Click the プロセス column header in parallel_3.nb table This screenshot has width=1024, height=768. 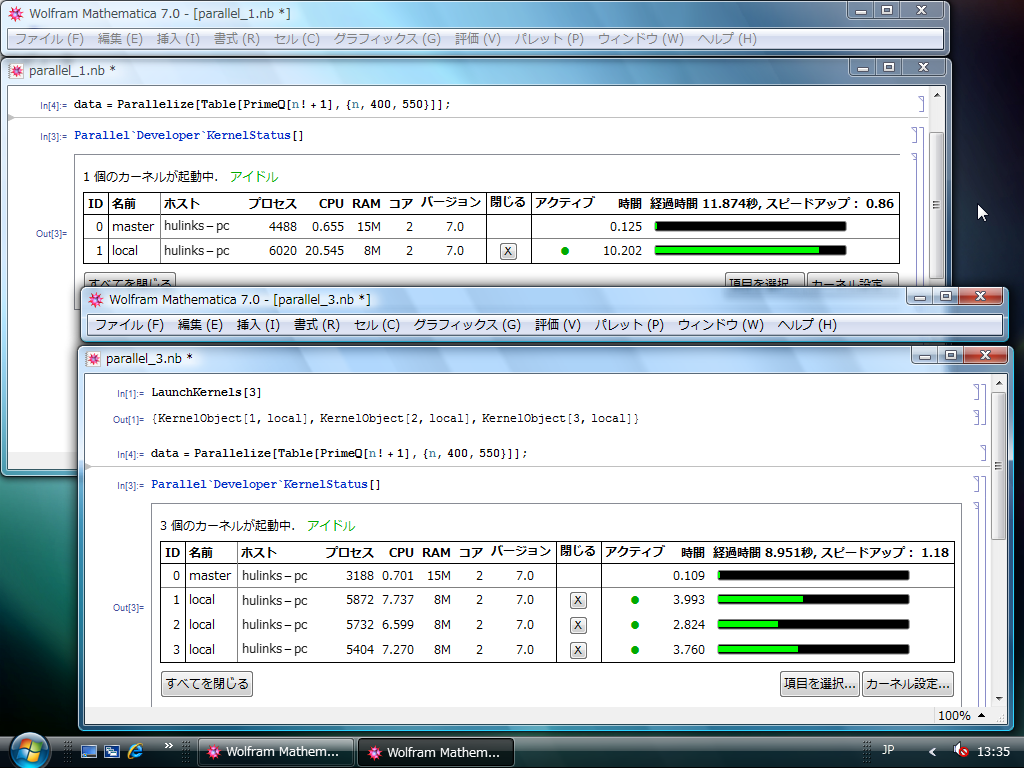coord(349,552)
